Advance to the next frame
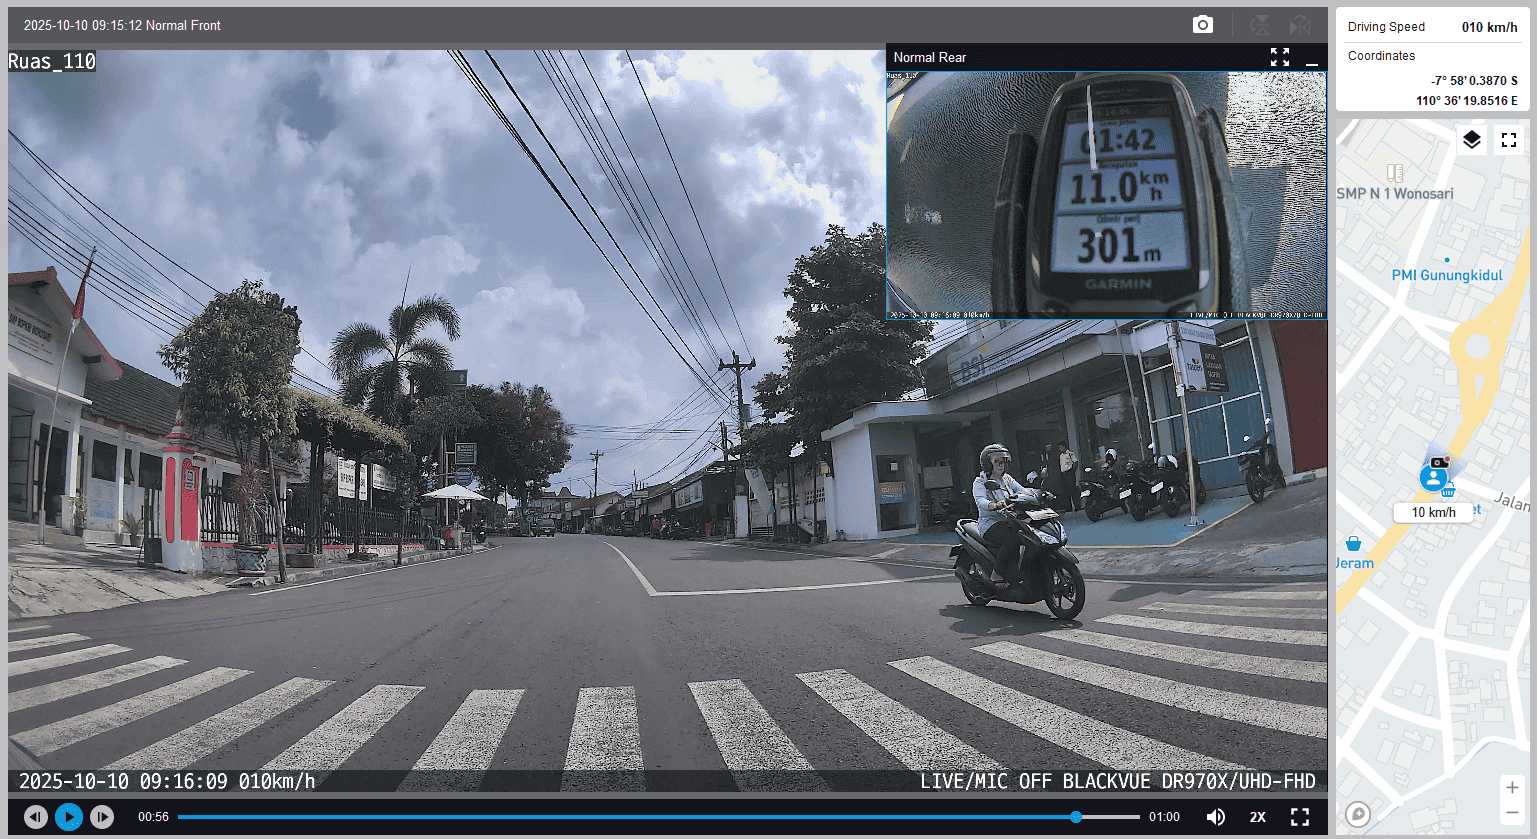 click(102, 817)
